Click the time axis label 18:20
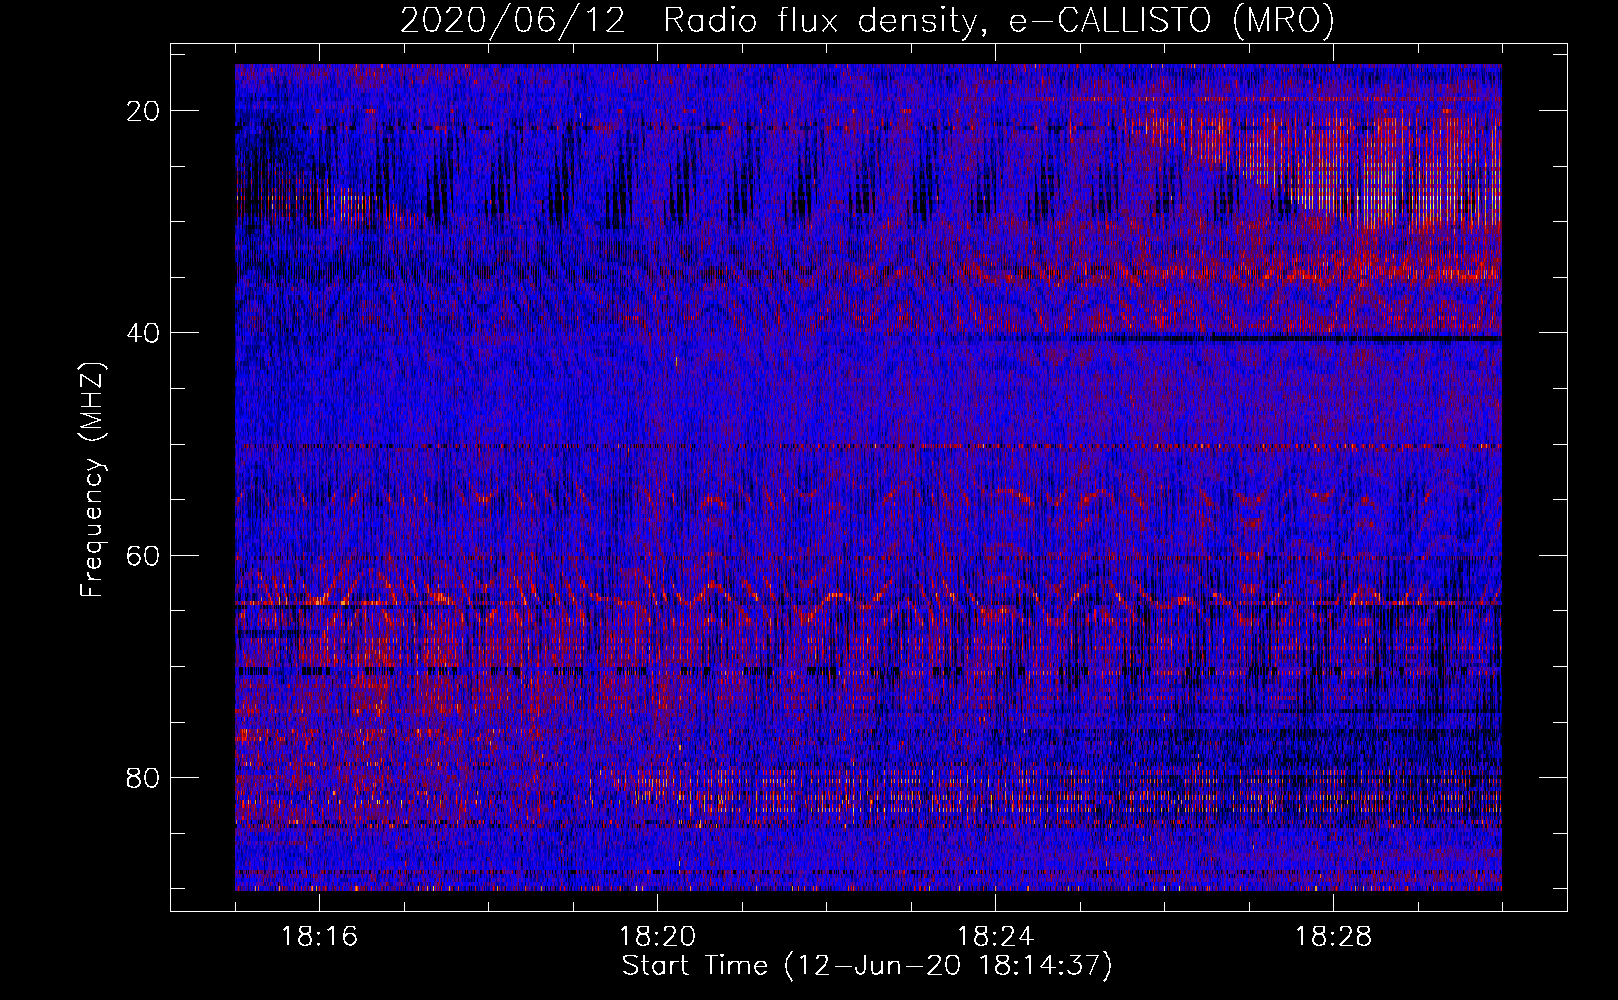 click(x=657, y=937)
